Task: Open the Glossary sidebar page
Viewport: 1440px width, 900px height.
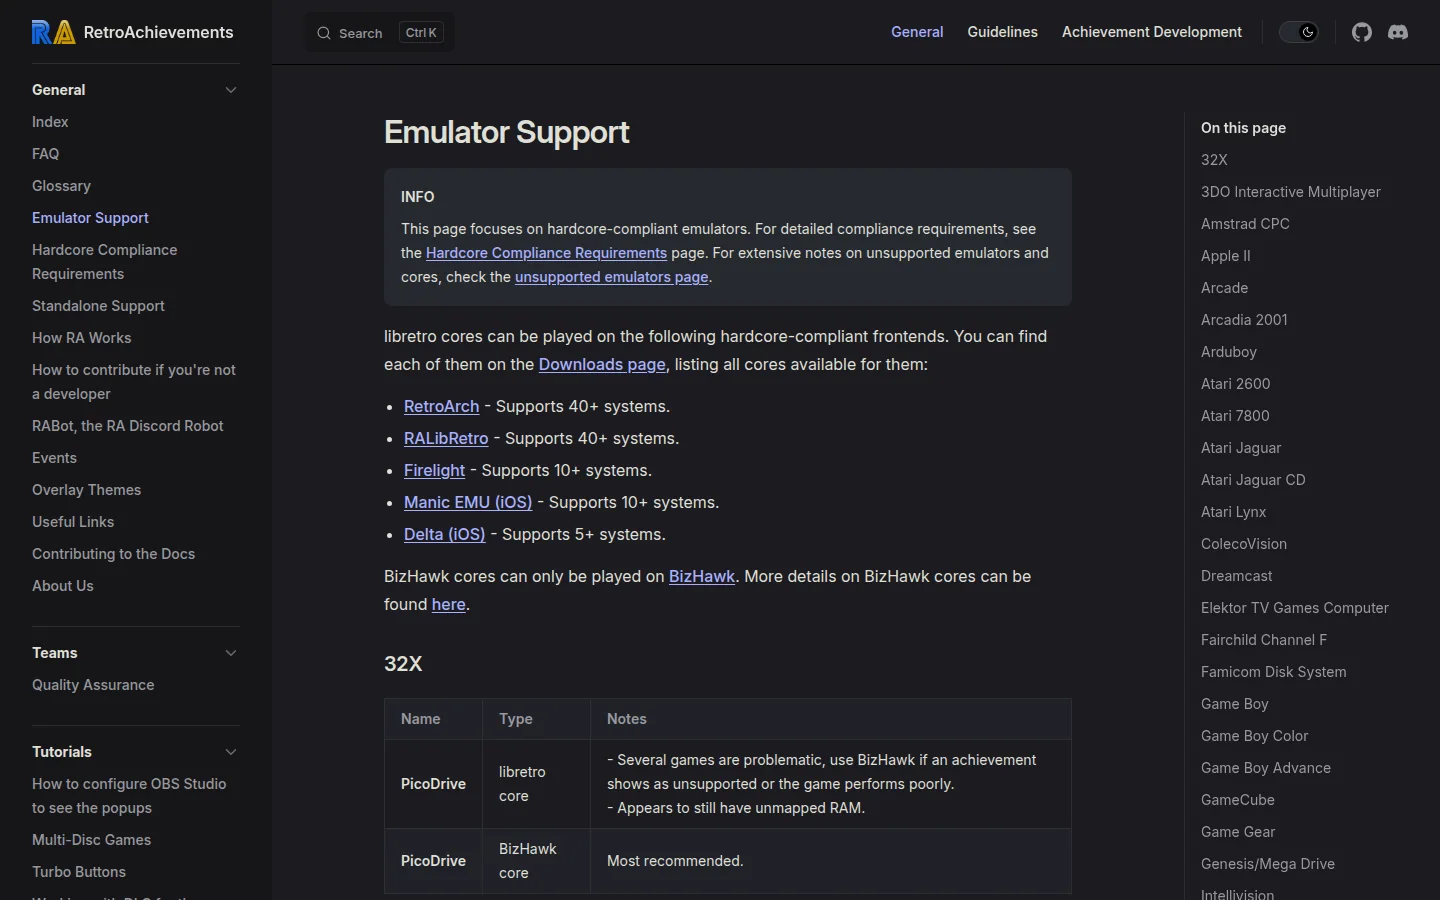Action: pos(61,186)
